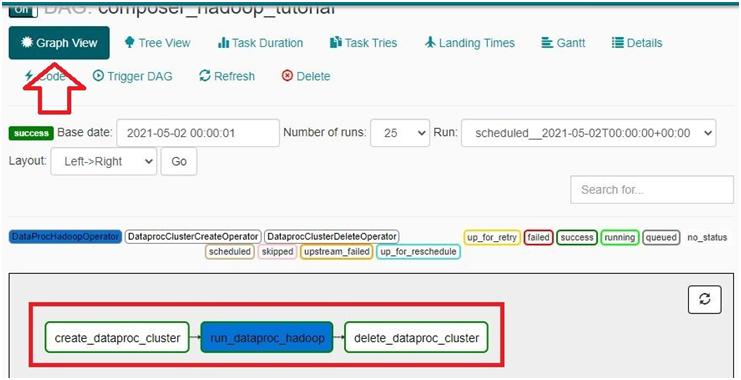Click the no_status legend label
This screenshot has height=380, width=741.
(x=707, y=237)
